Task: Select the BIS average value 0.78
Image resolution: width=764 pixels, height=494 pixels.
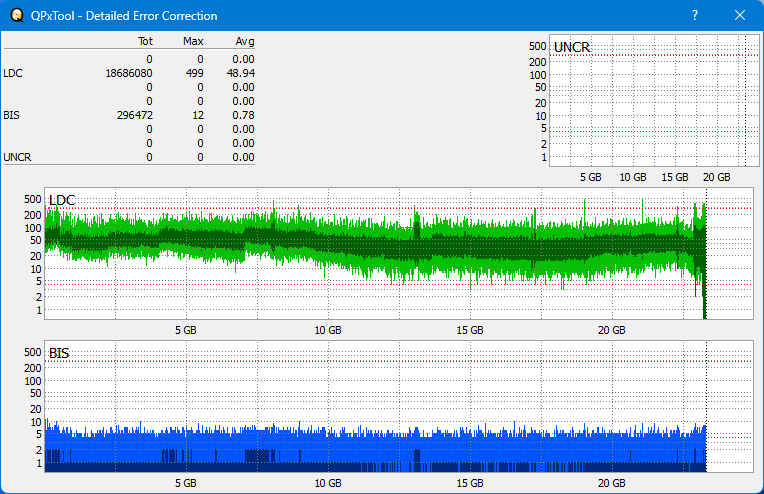Action: tap(244, 115)
